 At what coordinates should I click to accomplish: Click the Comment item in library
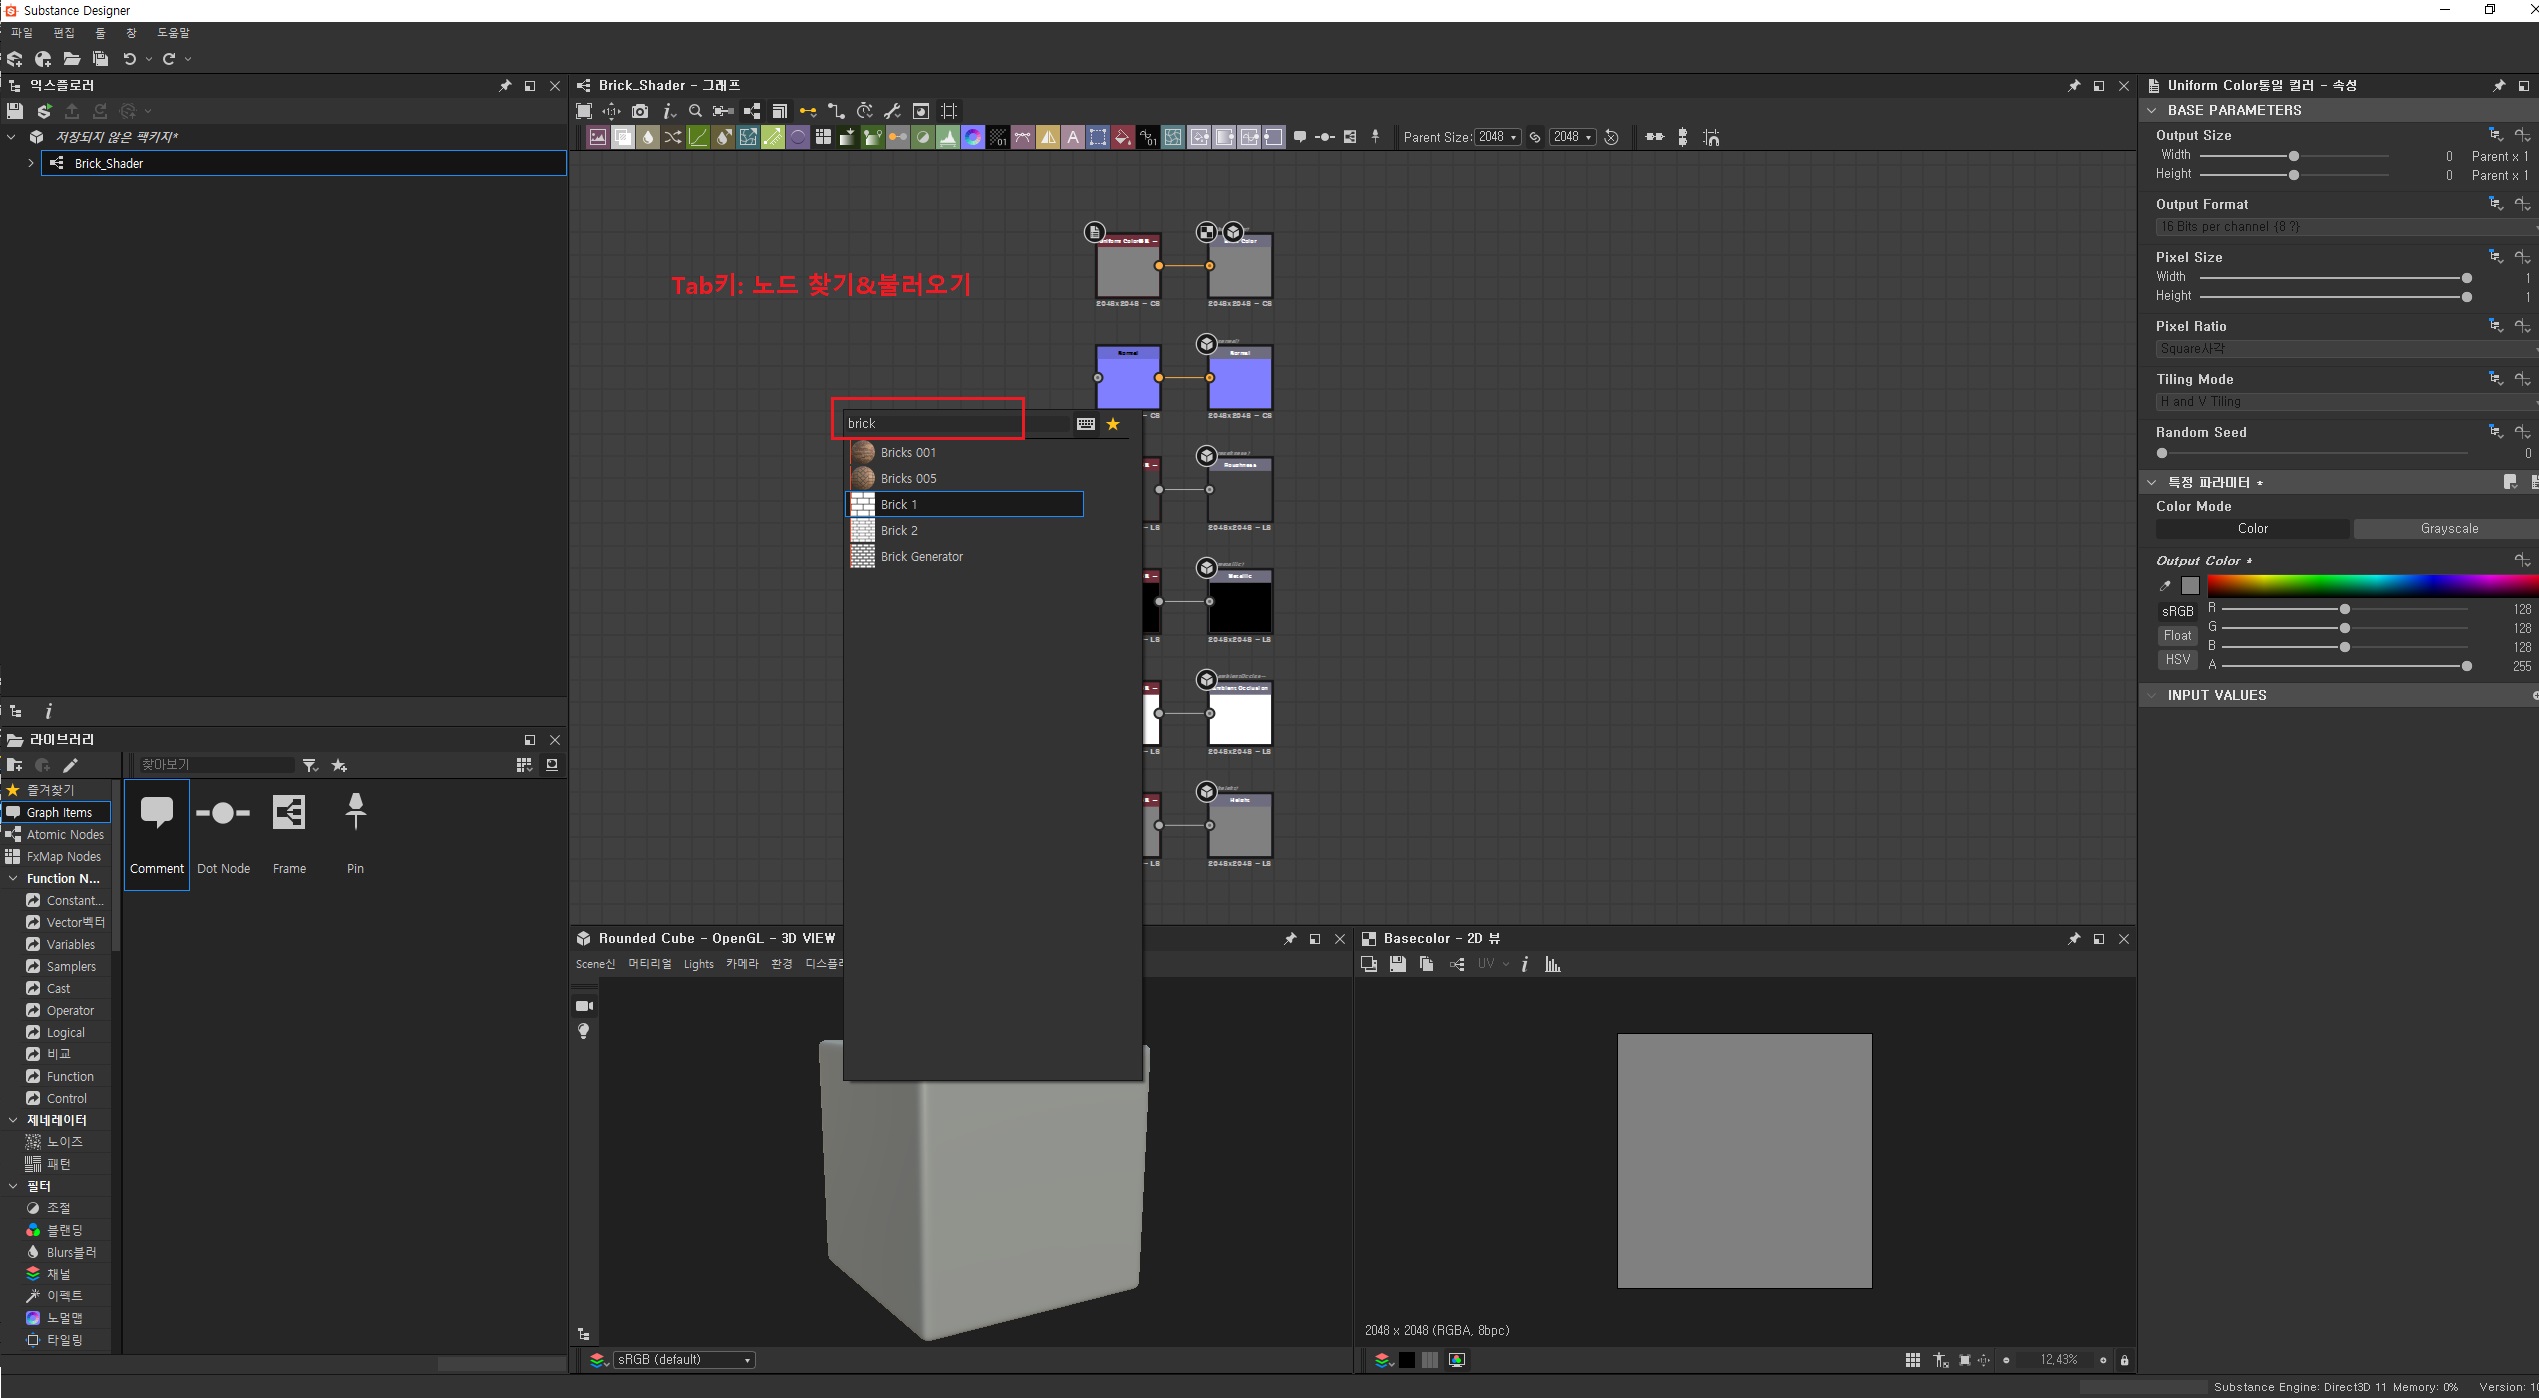(157, 834)
